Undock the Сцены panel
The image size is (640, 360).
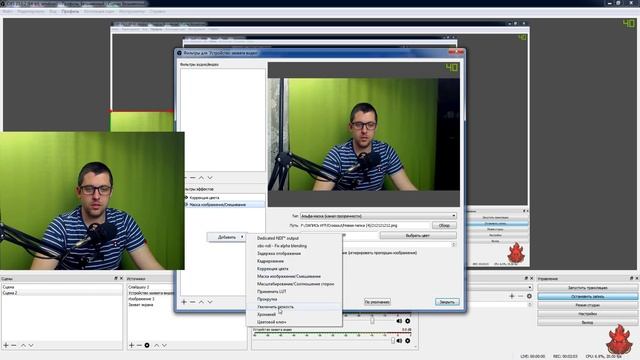click(x=116, y=278)
